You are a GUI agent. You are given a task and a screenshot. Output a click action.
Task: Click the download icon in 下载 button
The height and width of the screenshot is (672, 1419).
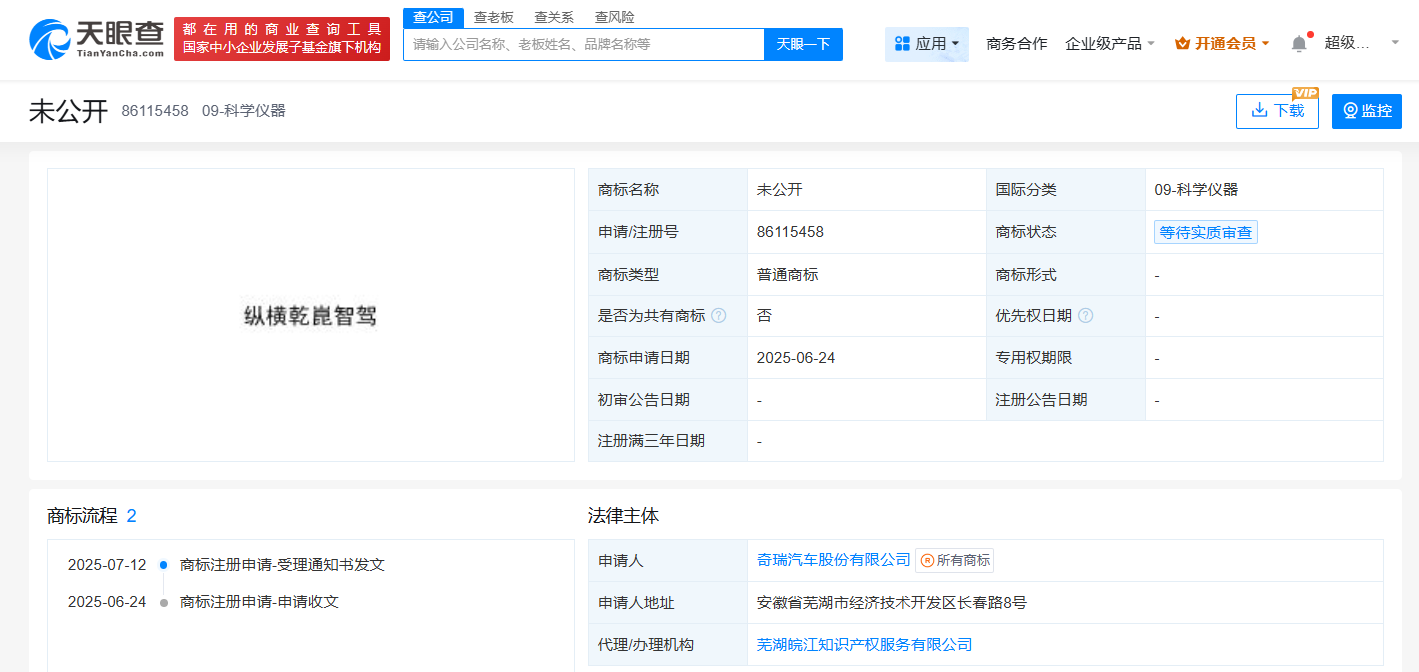click(x=1259, y=110)
